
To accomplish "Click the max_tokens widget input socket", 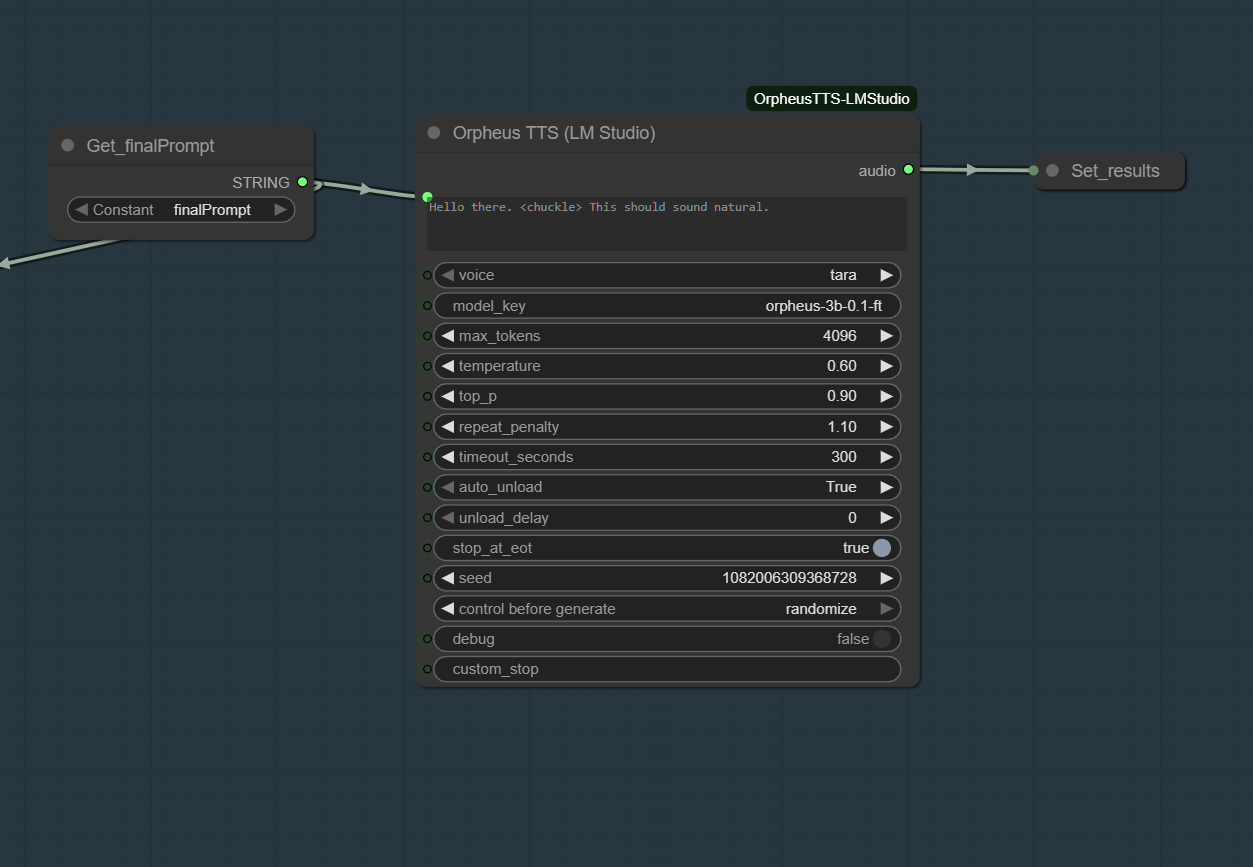I will [427, 336].
